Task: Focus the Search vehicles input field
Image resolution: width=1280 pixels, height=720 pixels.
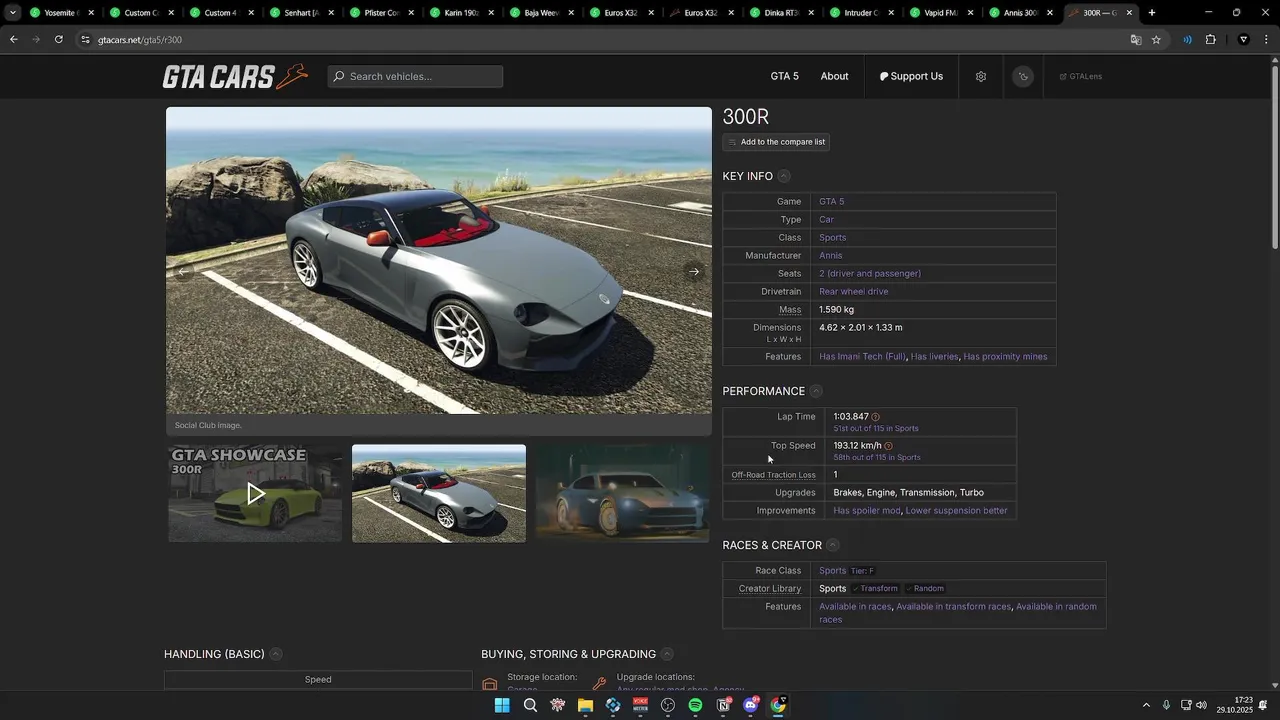Action: [415, 76]
